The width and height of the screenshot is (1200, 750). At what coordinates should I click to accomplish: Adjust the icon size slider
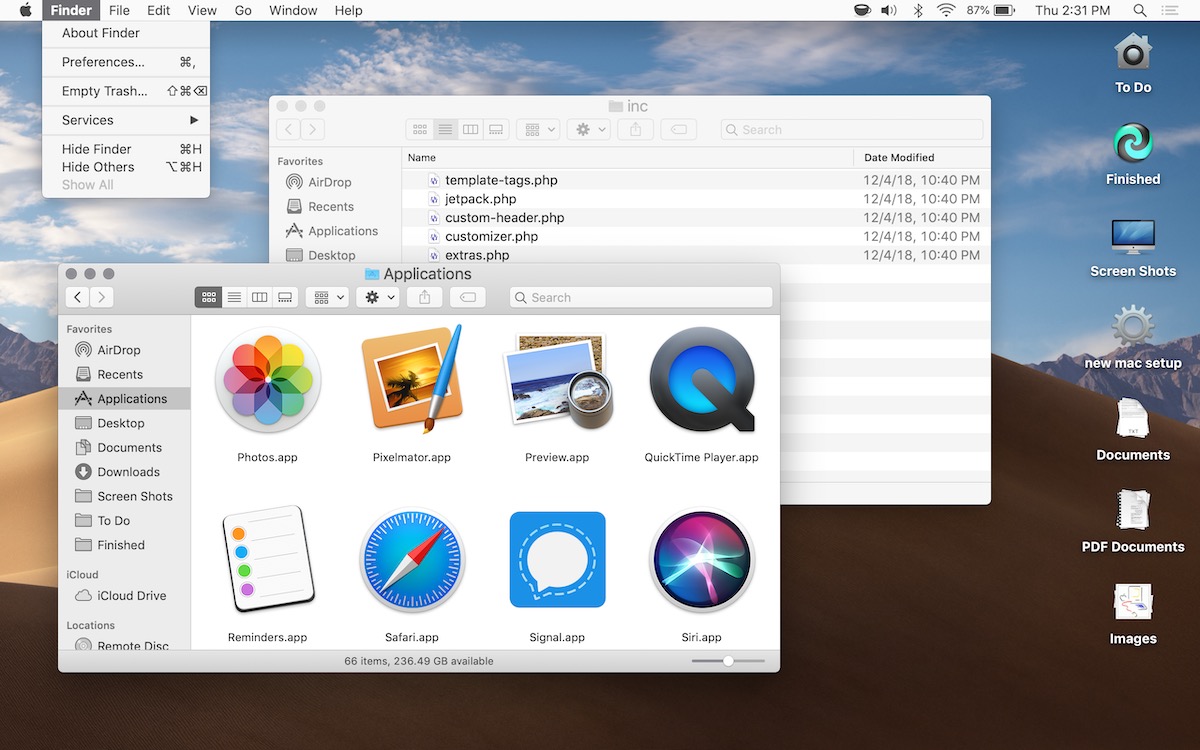coord(727,660)
